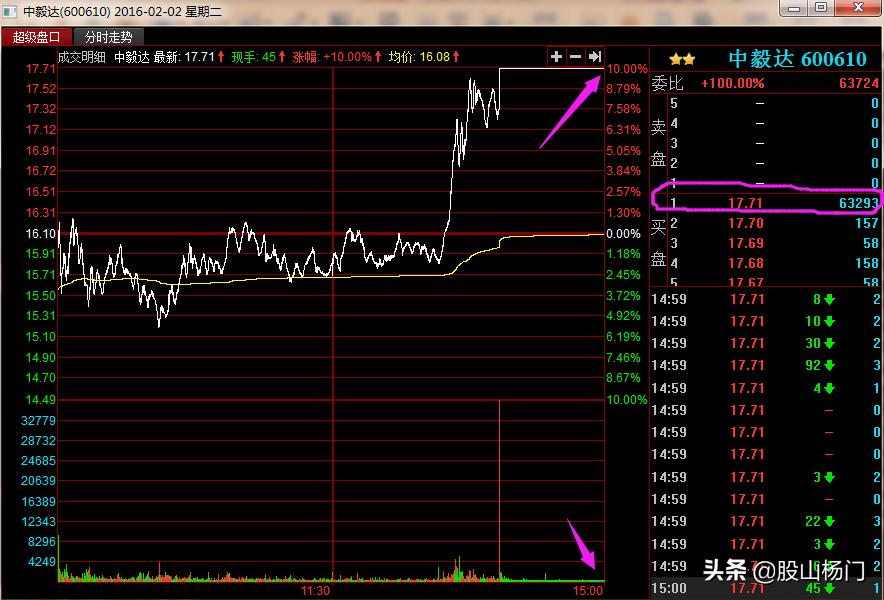Click the minus zoom-out icon above the chart
This screenshot has width=884, height=600.
click(x=575, y=56)
